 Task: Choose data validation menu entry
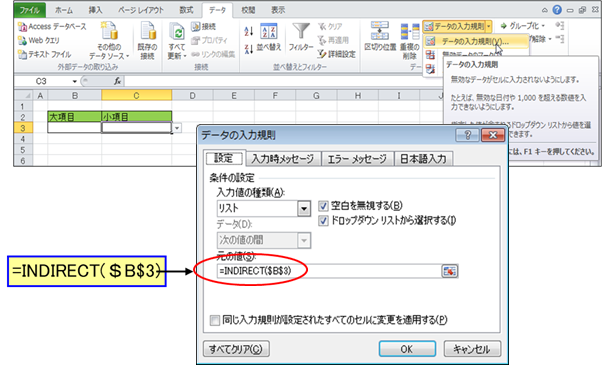pos(475,41)
